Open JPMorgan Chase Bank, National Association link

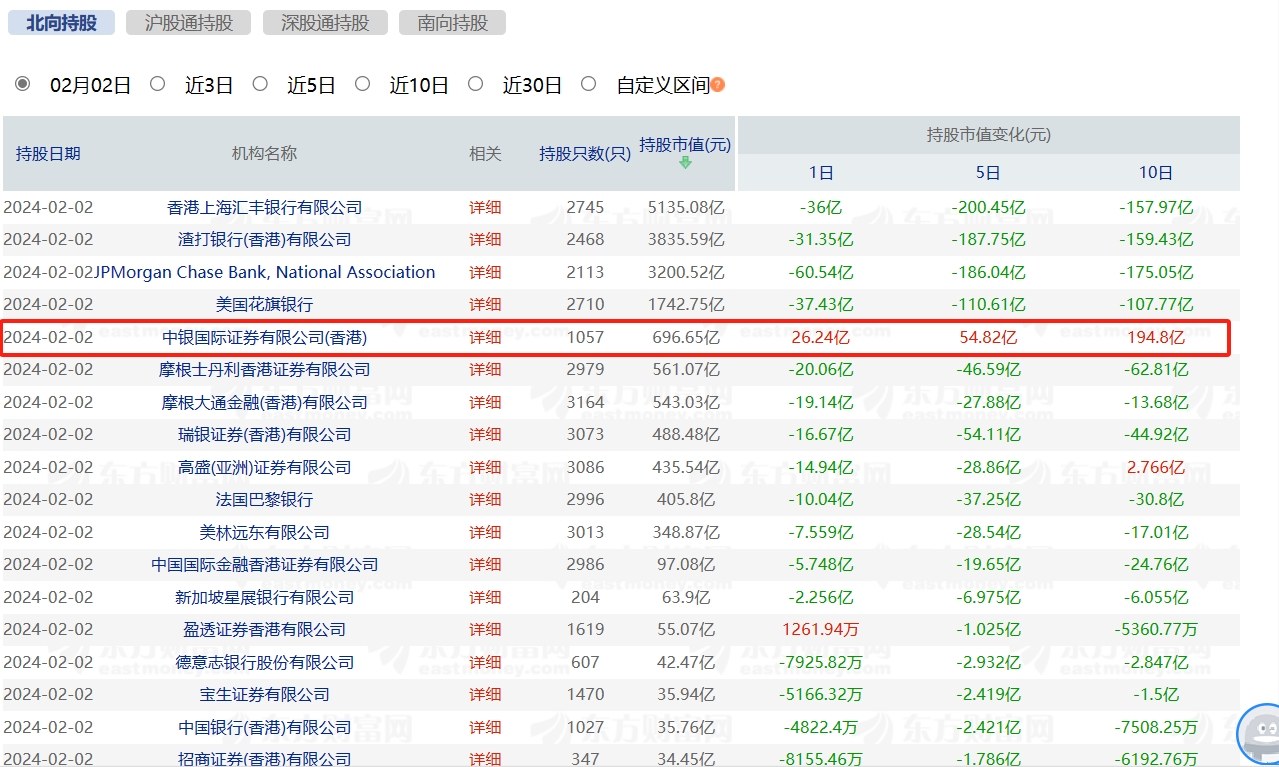(265, 272)
